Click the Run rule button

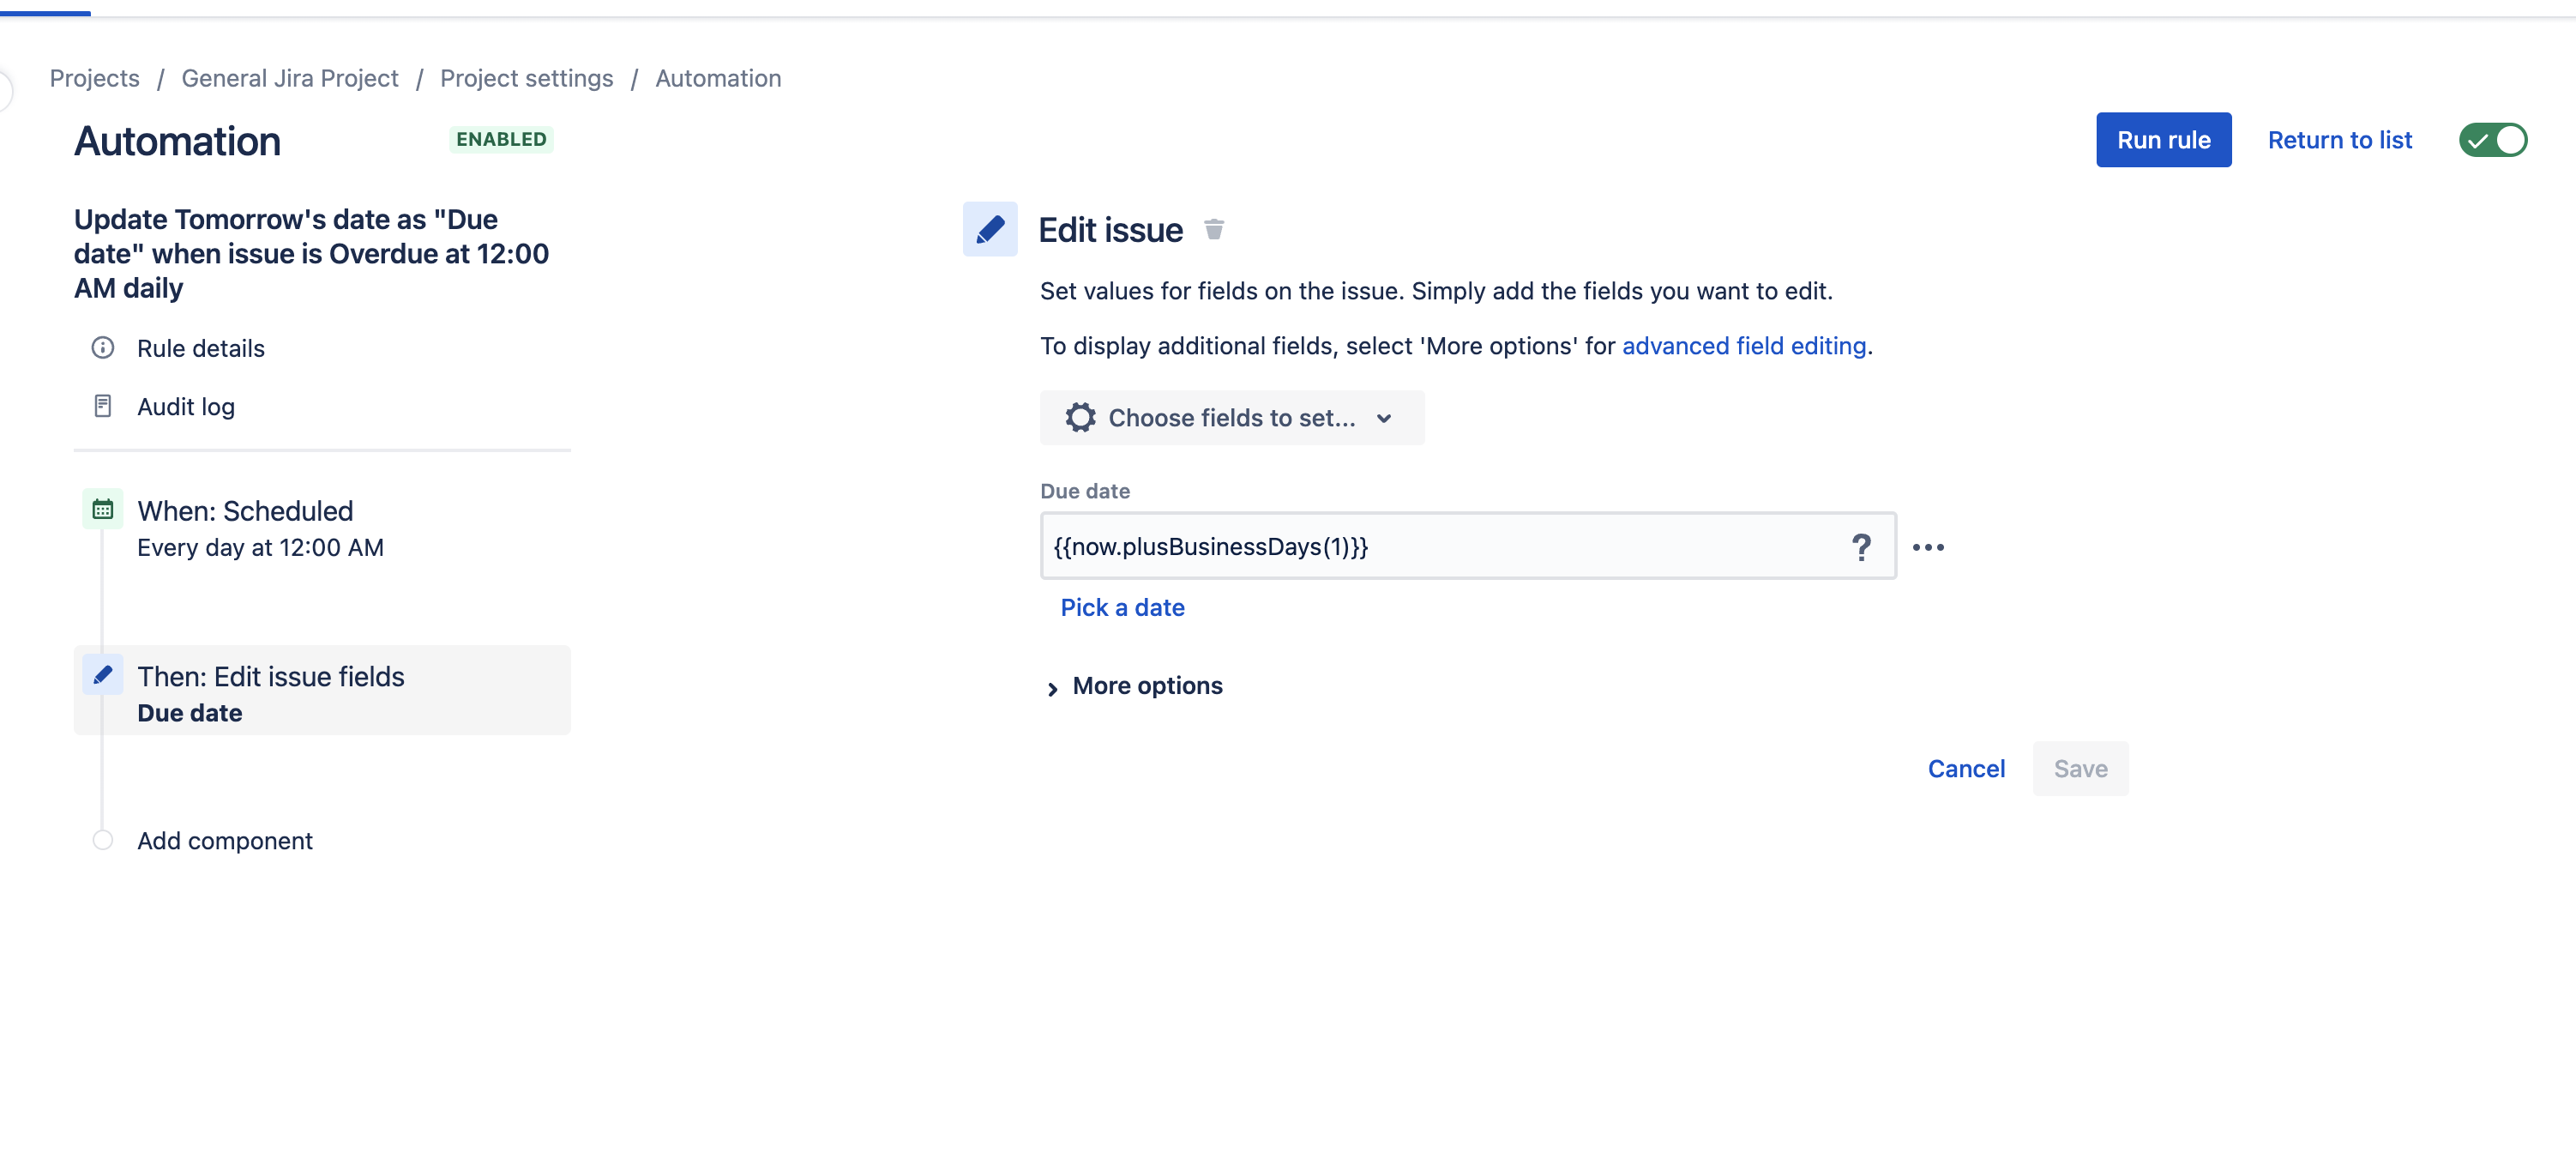pos(2163,140)
